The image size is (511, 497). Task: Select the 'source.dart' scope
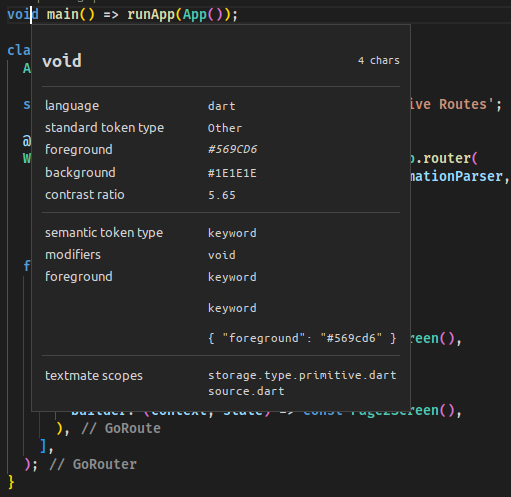tap(246, 391)
